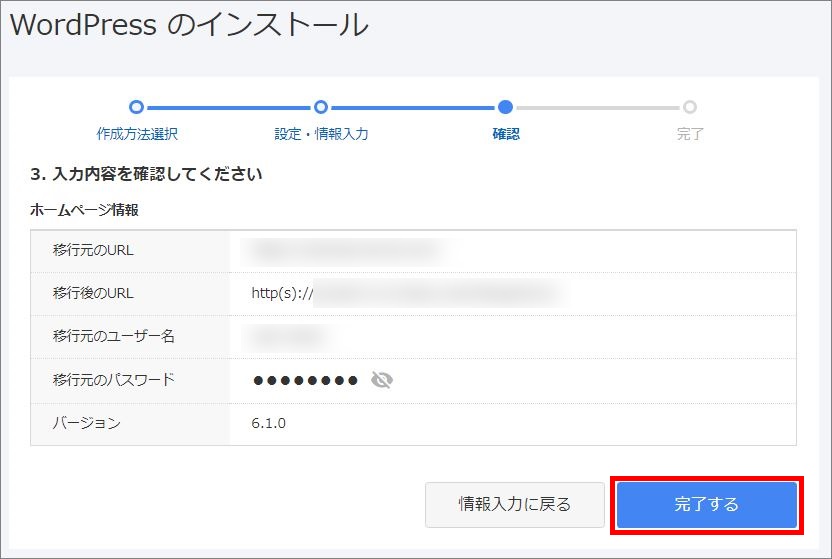Click the blurred 移行元のユーザー名 value

click(289, 336)
